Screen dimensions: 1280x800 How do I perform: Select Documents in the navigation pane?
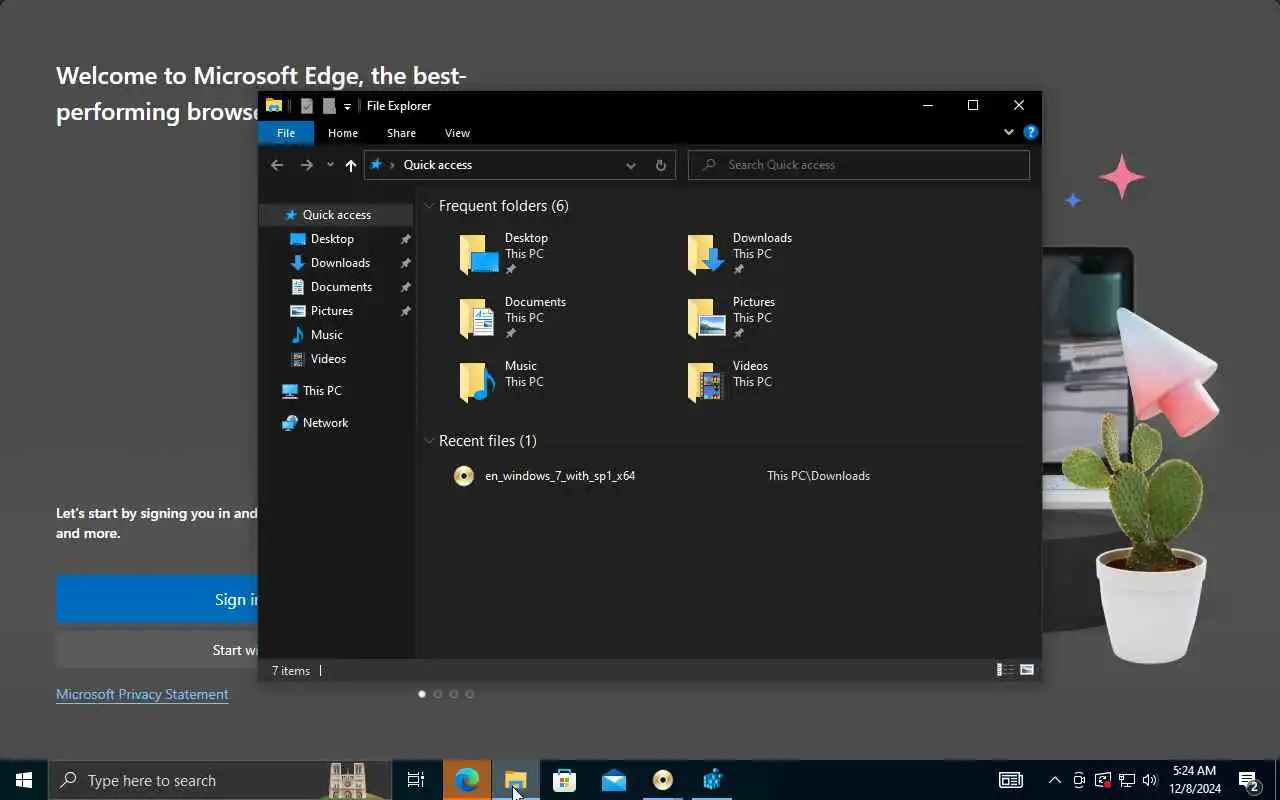(x=341, y=287)
